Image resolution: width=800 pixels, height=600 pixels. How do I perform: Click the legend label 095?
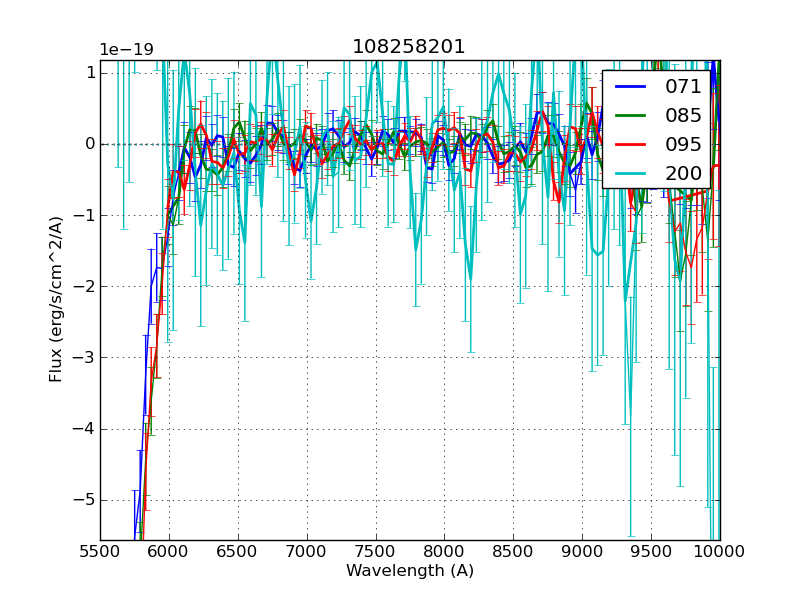683,144
